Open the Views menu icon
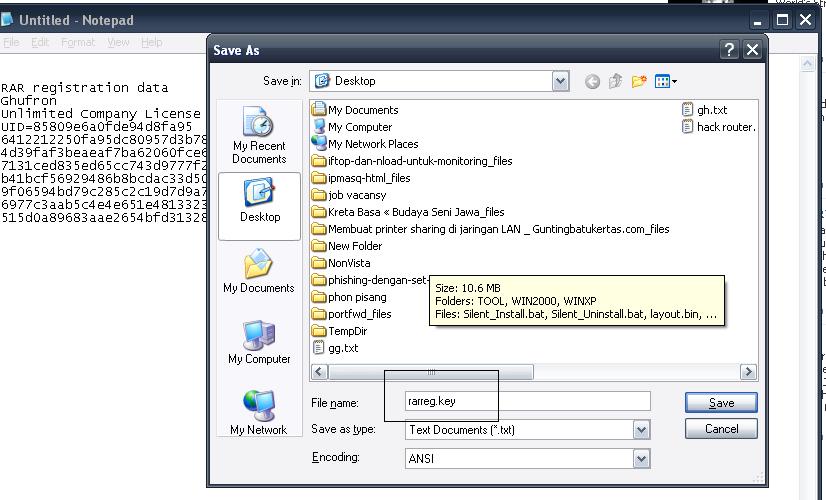This screenshot has width=826, height=500. point(665,81)
